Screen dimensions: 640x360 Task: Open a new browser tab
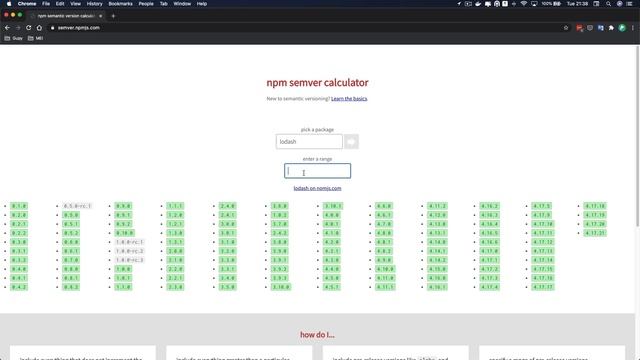(113, 16)
